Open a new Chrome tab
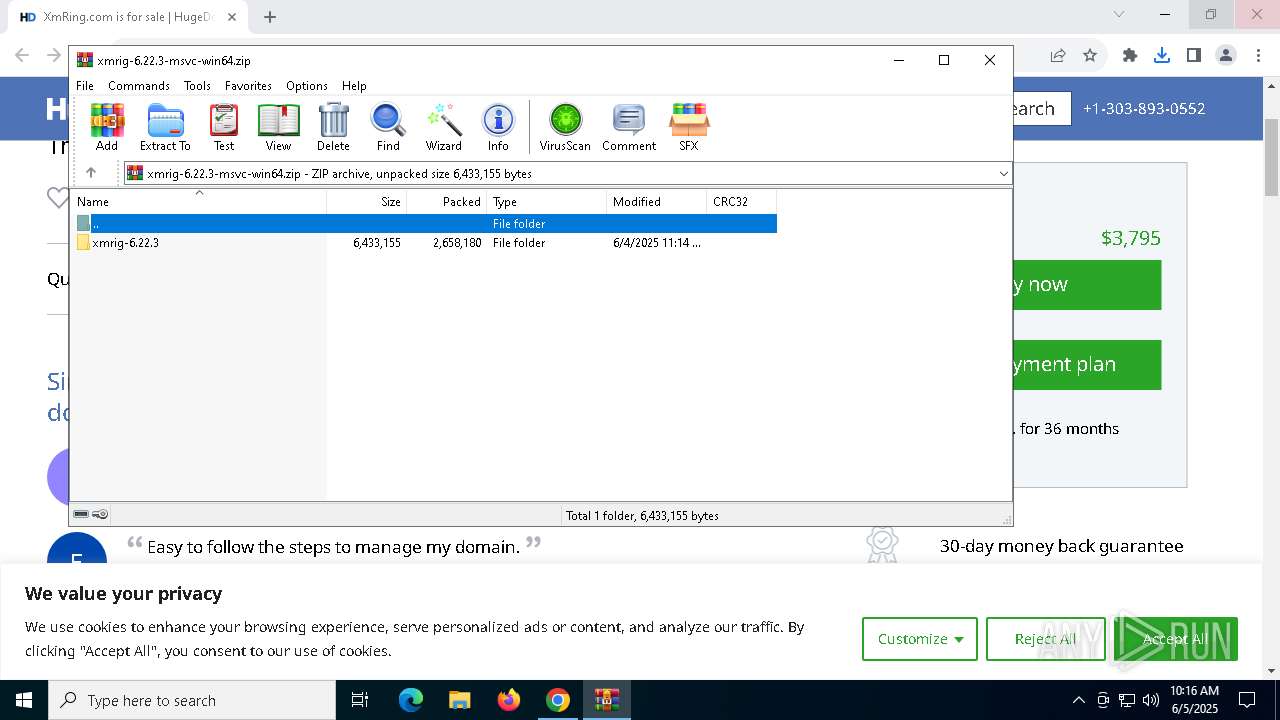The image size is (1280, 720). coord(270,17)
